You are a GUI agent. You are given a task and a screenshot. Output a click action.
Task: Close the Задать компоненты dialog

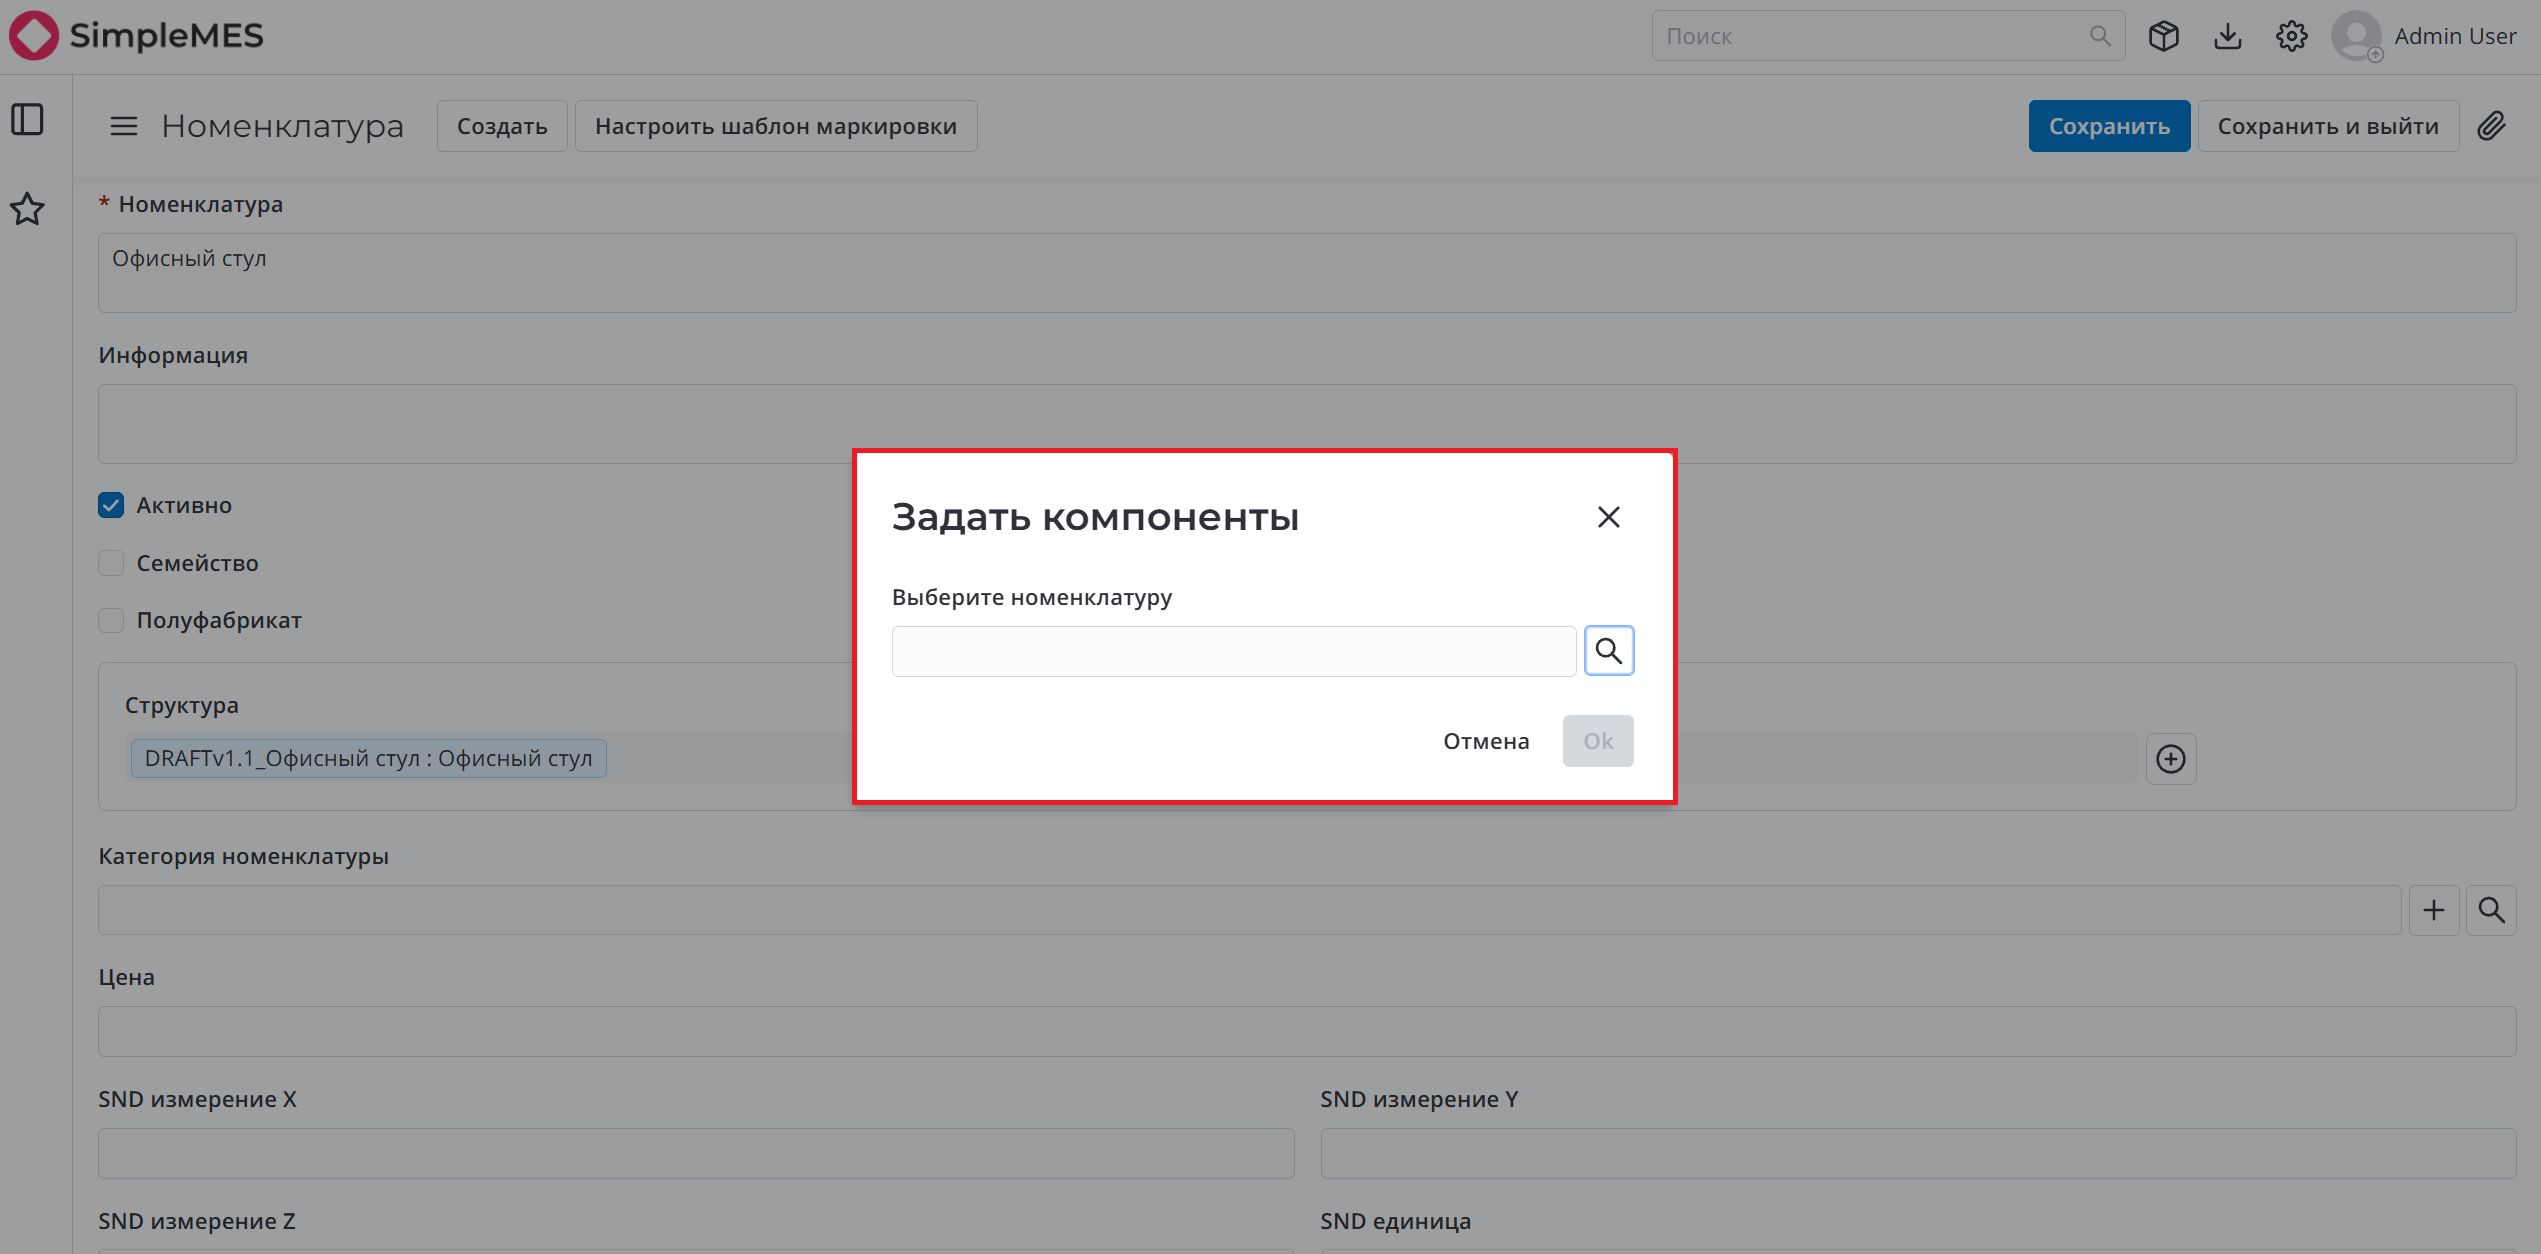[x=1609, y=517]
